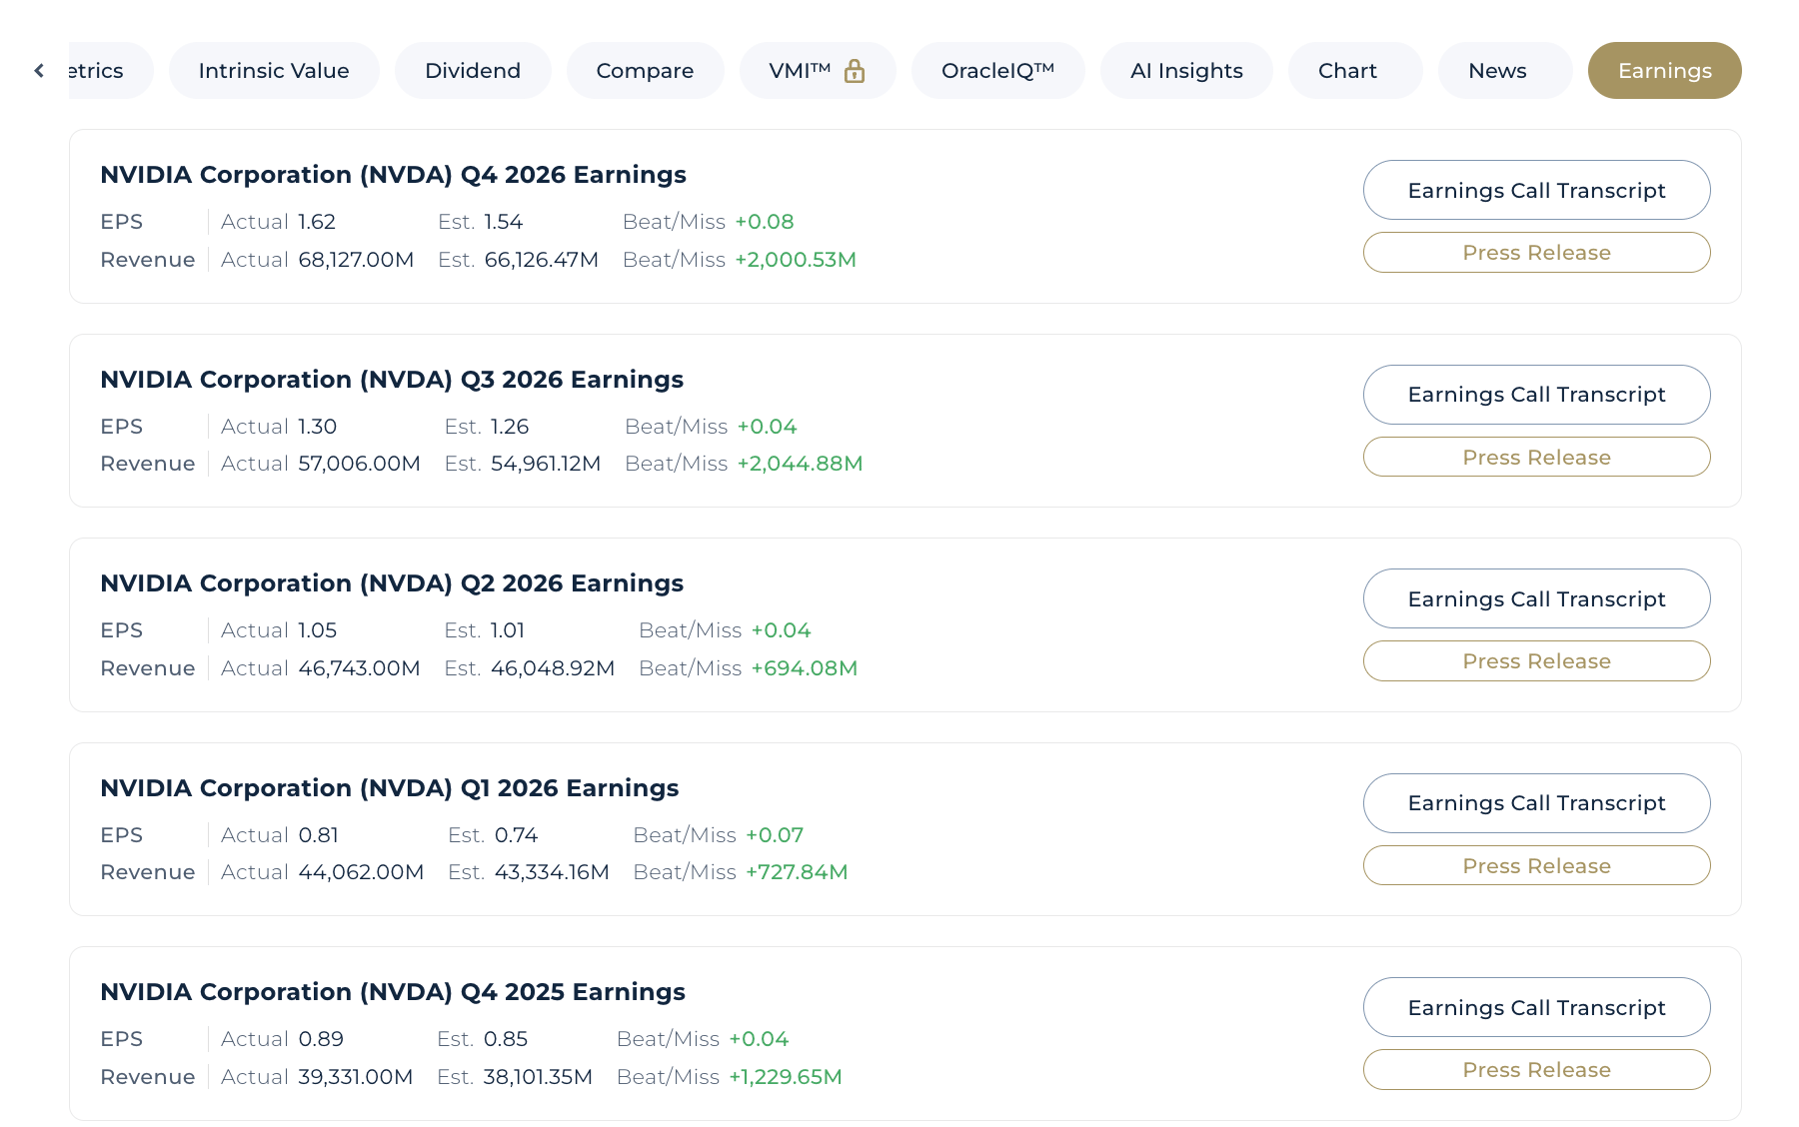1799x1127 pixels.
Task: Open Q3 2026 Earnings Call Transcript
Action: [x=1535, y=395]
